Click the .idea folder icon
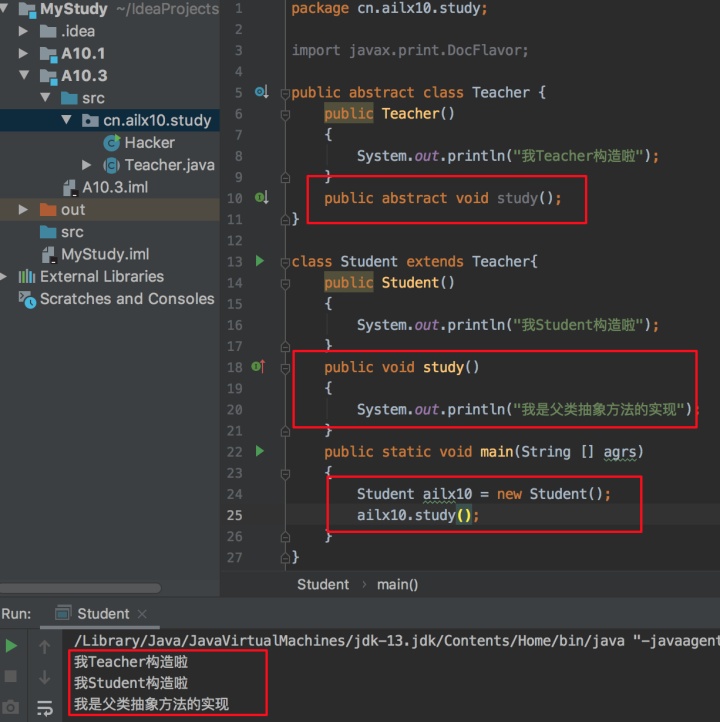 tap(48, 31)
